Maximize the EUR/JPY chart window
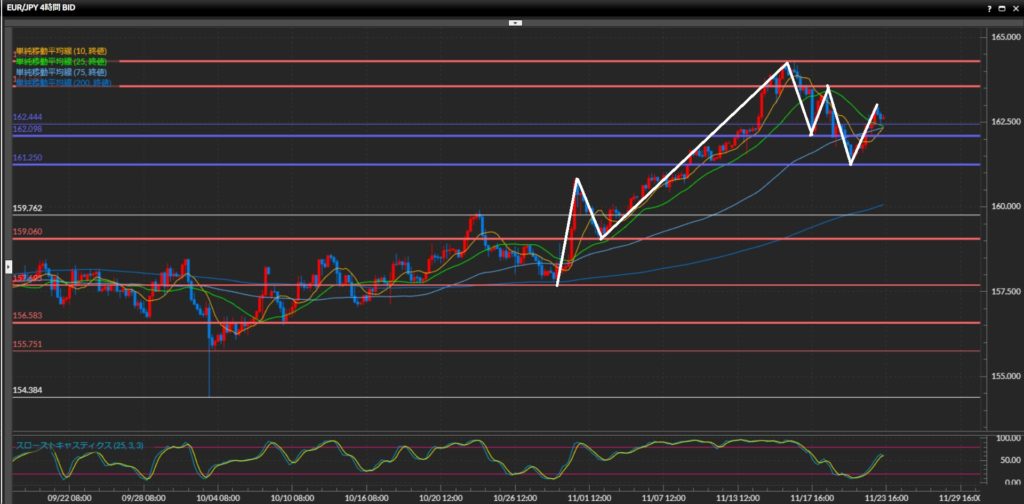The image size is (1024, 504). coord(1002,7)
